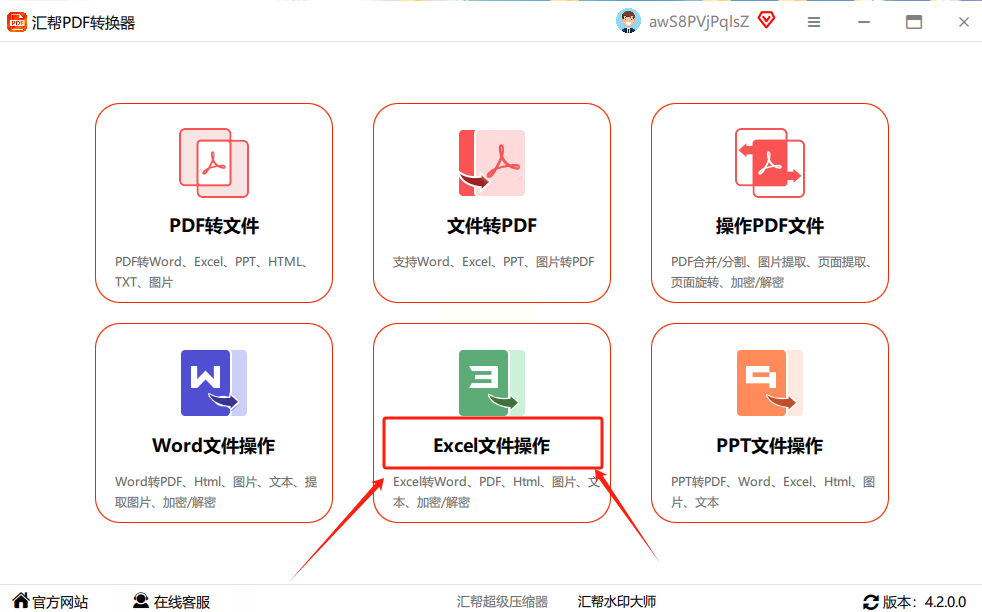
Task: Visit the 官方网站 link
Action: coord(60,602)
